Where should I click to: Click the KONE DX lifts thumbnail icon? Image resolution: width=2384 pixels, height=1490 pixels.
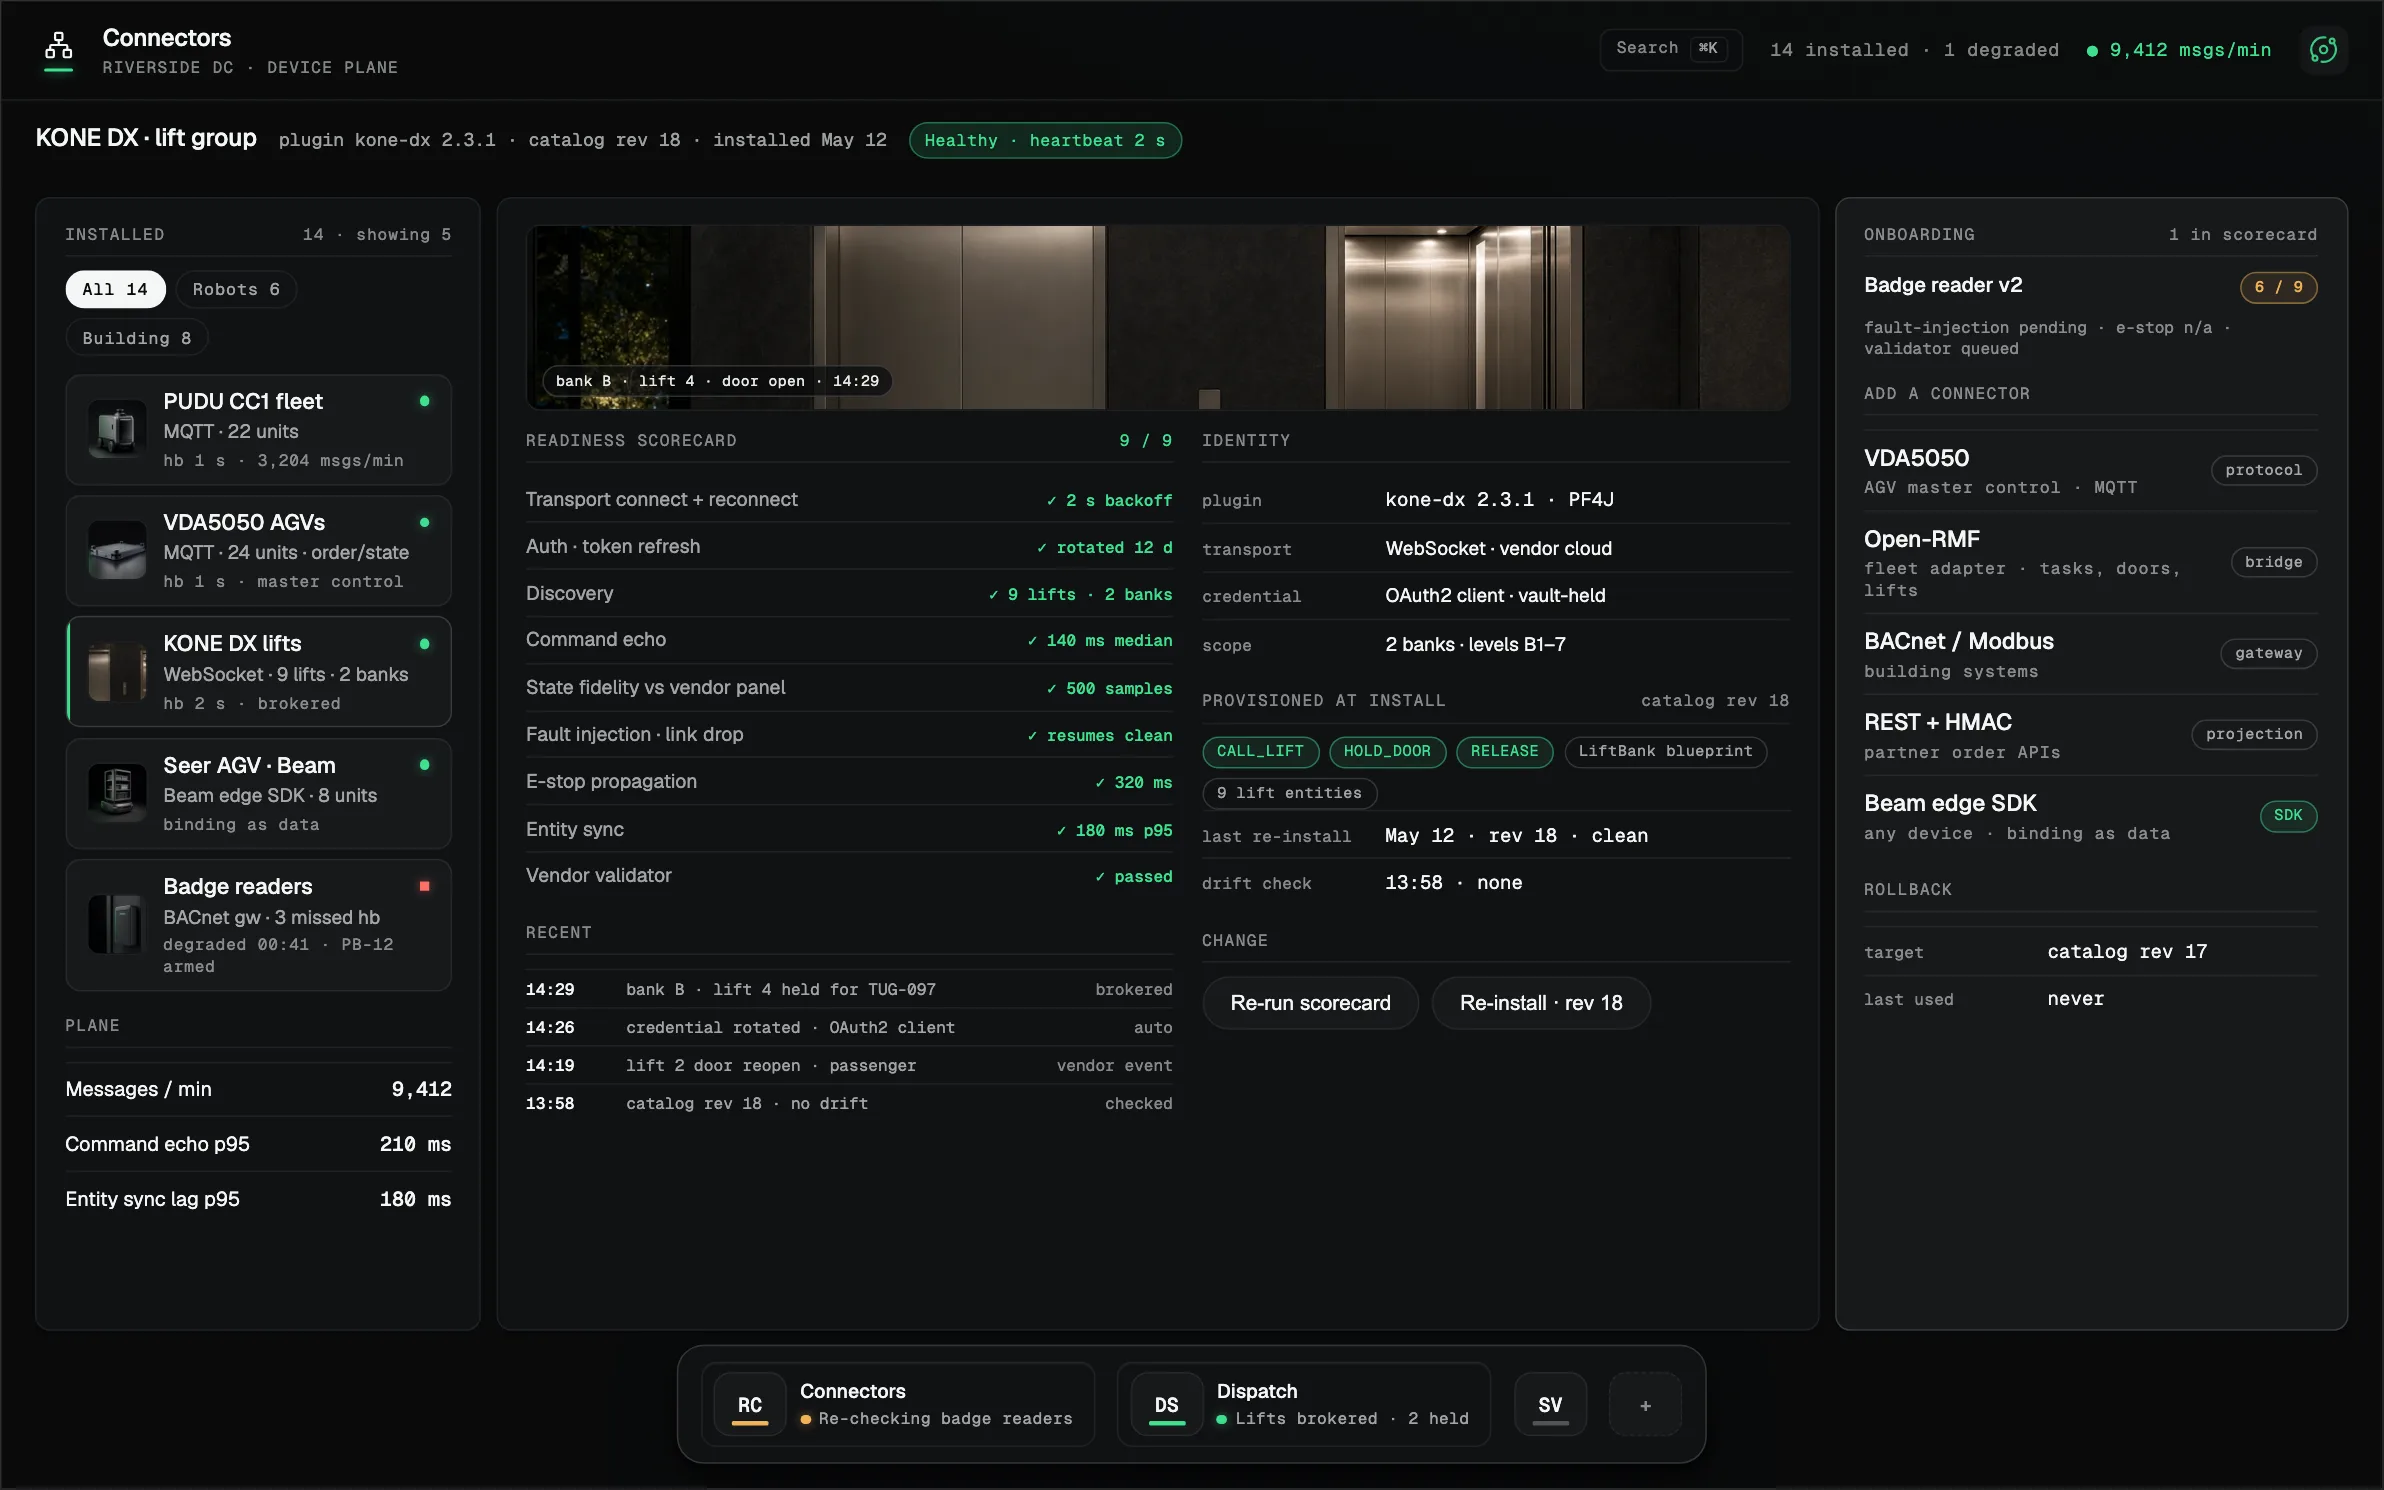pyautogui.click(x=117, y=672)
